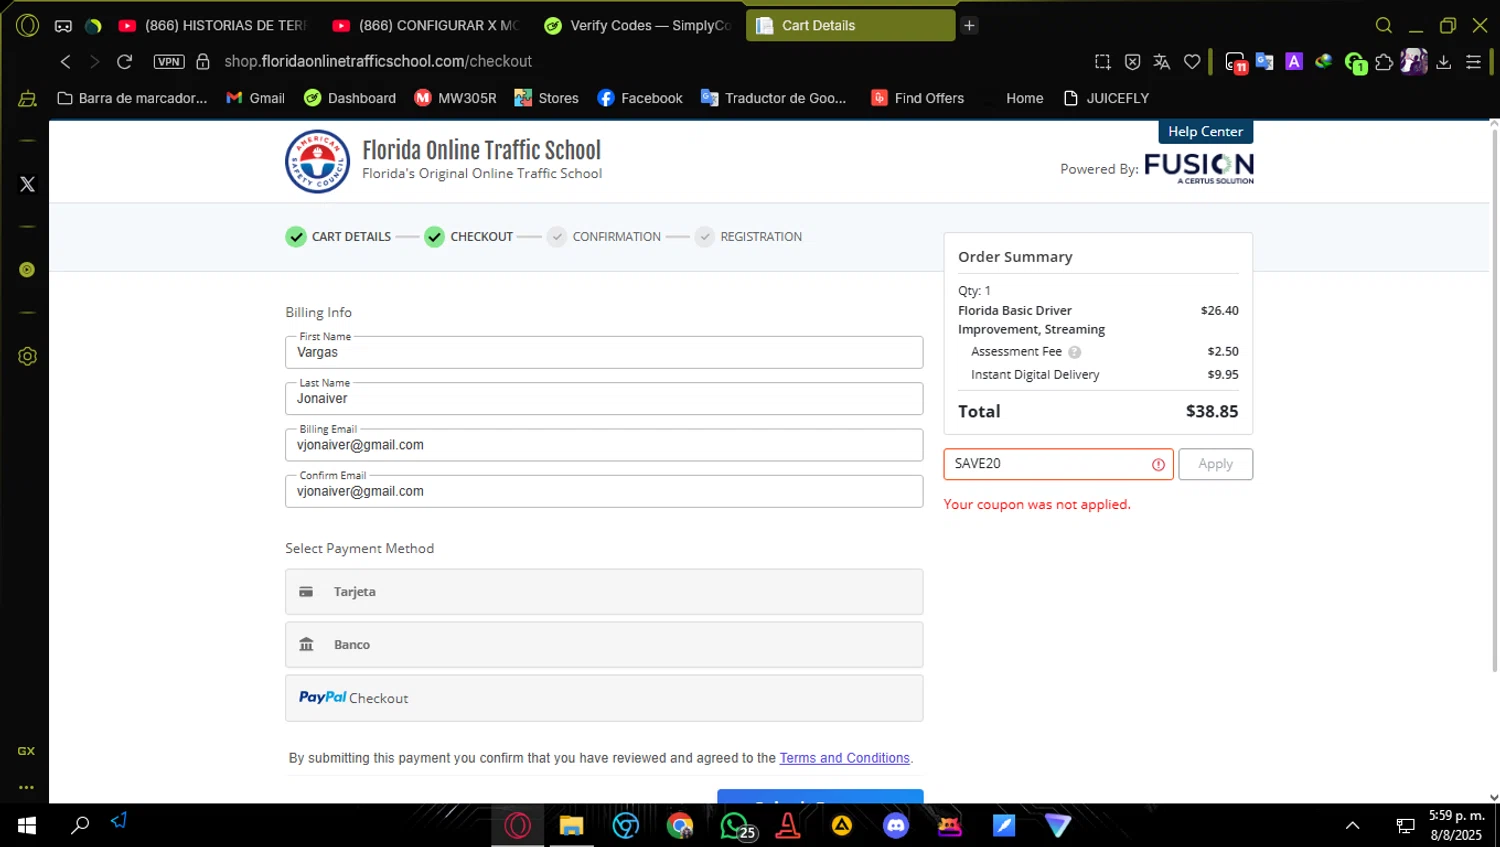Open the Terms and Conditions link
Viewport: 1500px width, 847px height.
pos(844,758)
